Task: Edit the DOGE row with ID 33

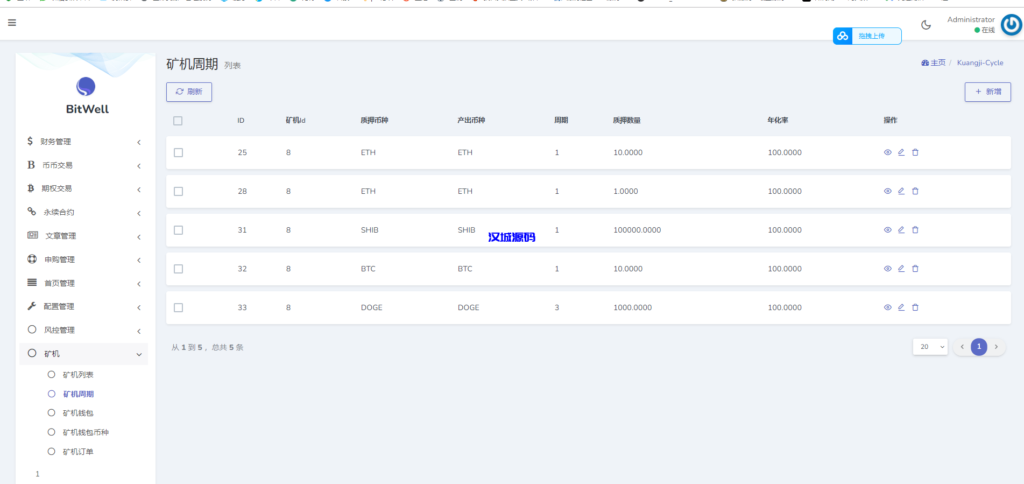Action: coord(901,307)
